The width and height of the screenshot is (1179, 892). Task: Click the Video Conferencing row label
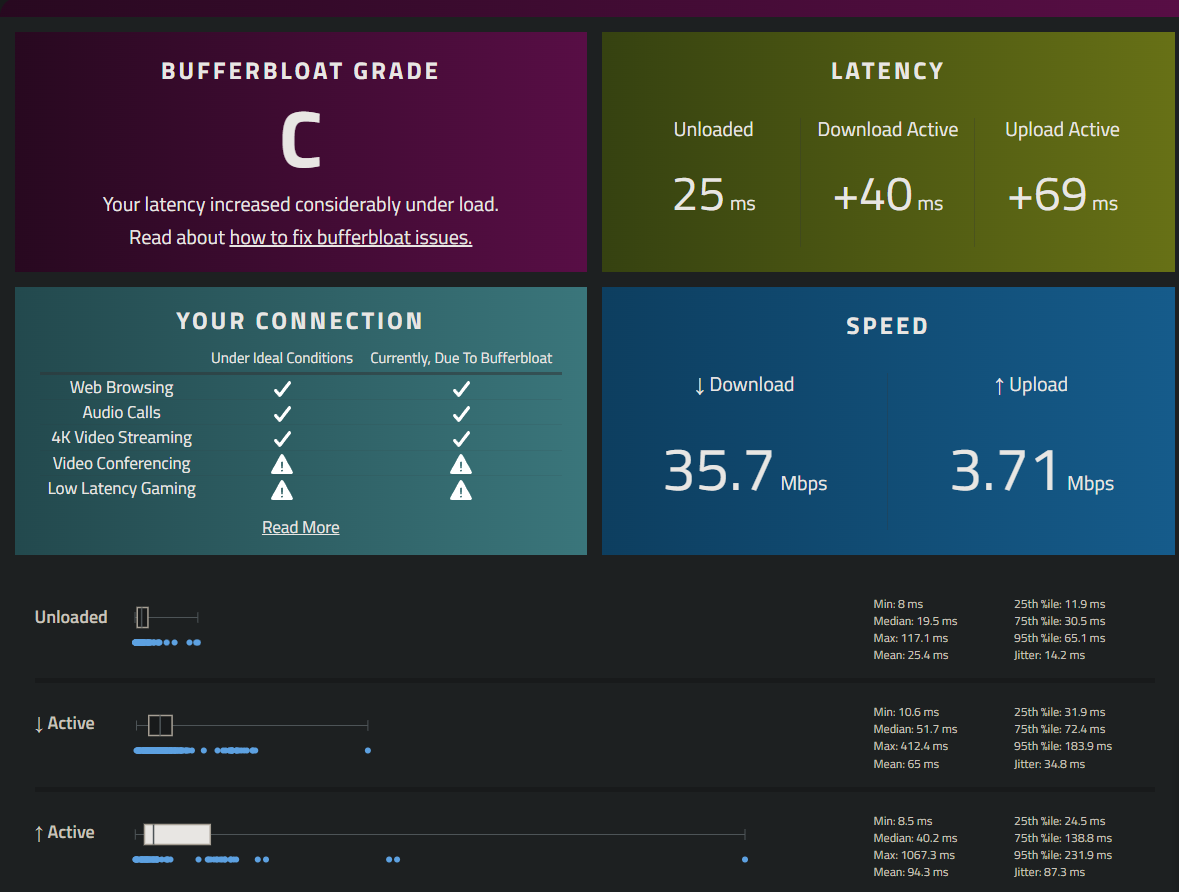coord(122,463)
